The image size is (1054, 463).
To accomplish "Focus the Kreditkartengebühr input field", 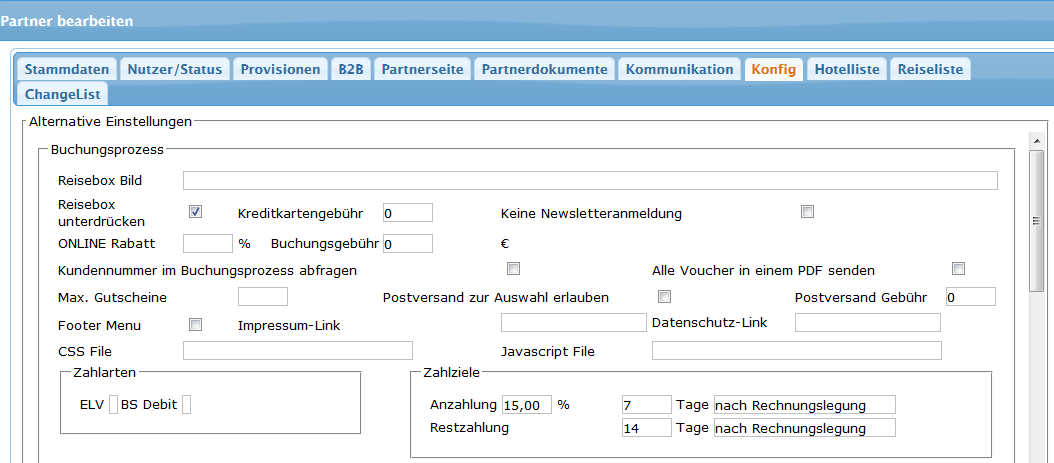I will pos(407,212).
